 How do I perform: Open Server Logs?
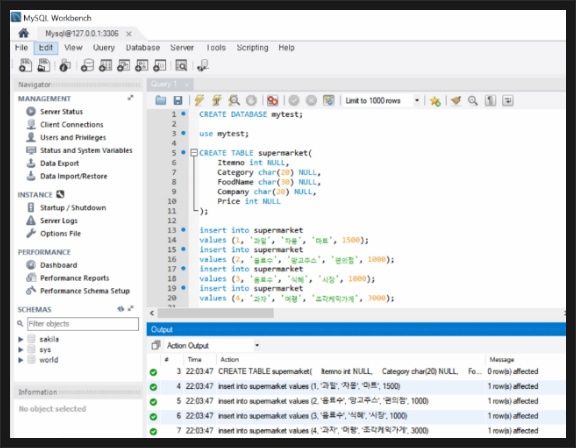pyautogui.click(x=58, y=221)
